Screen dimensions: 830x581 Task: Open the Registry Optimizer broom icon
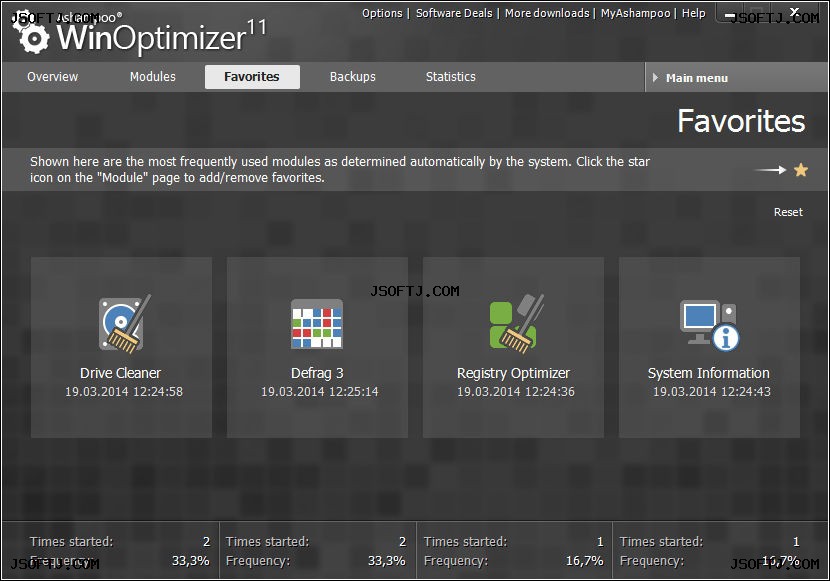(x=516, y=324)
